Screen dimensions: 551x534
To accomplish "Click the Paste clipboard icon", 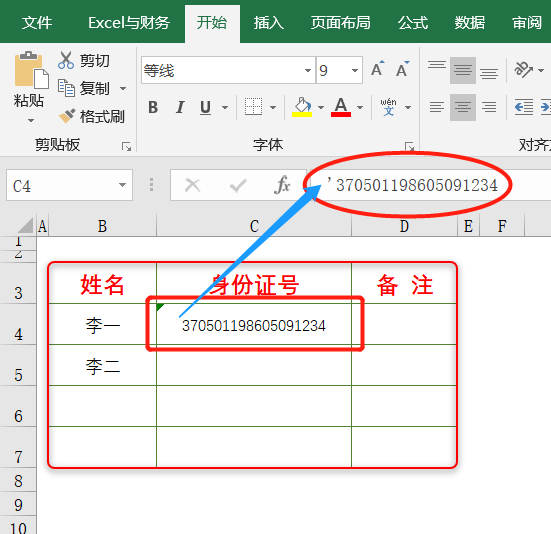I will click(31, 70).
